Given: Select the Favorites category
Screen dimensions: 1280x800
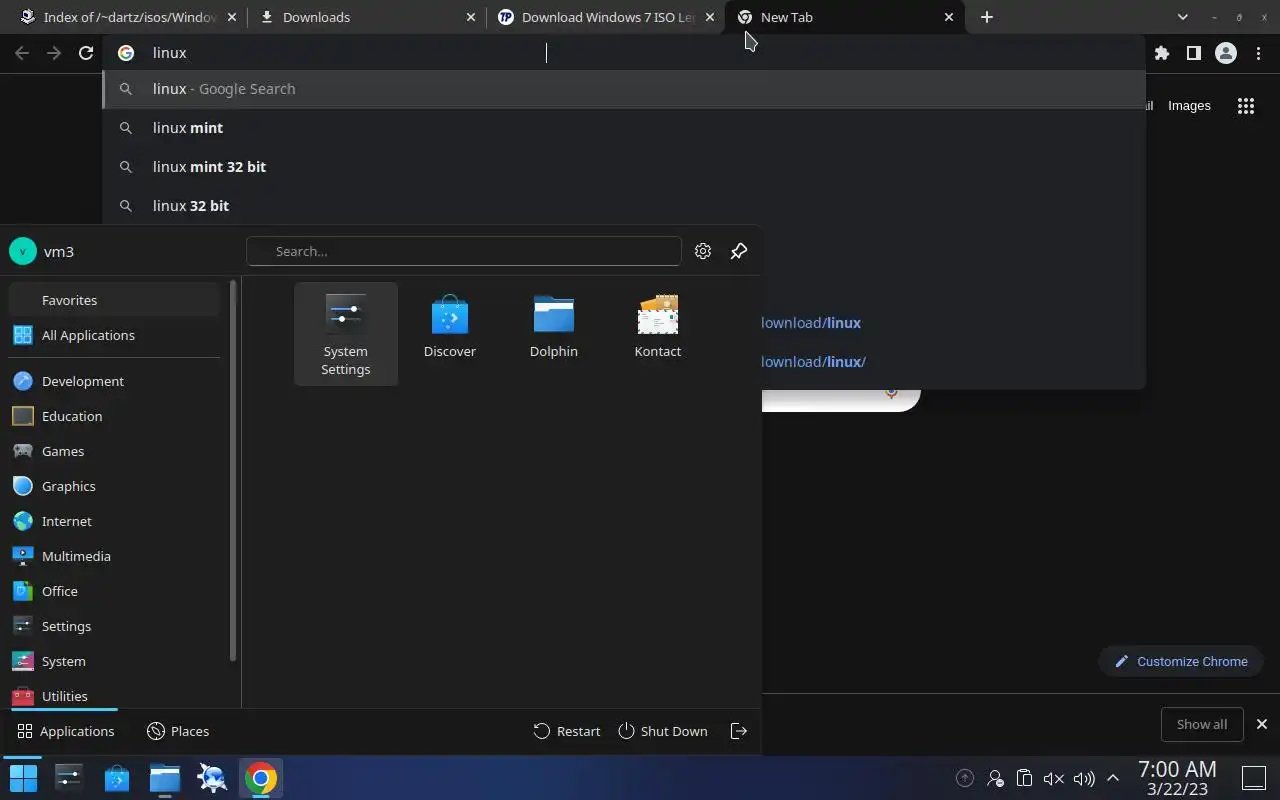Looking at the screenshot, I should coord(114,300).
